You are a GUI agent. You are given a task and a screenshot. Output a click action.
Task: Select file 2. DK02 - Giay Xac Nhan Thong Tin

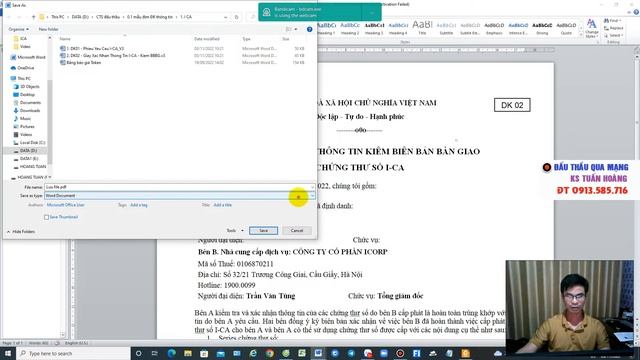(116, 56)
